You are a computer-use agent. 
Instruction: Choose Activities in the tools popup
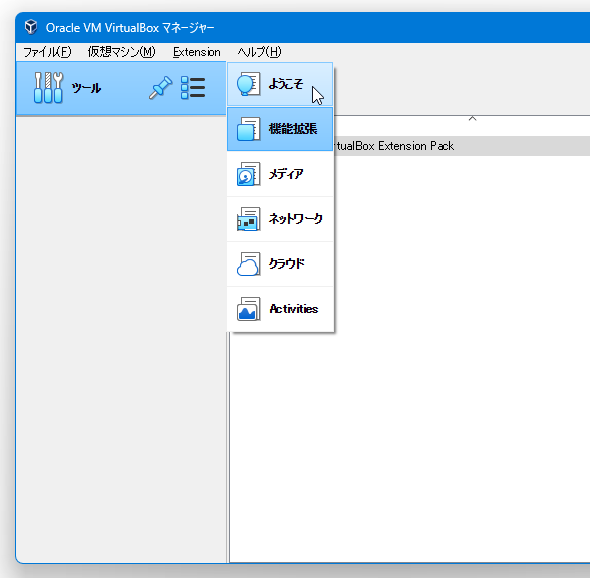point(280,309)
